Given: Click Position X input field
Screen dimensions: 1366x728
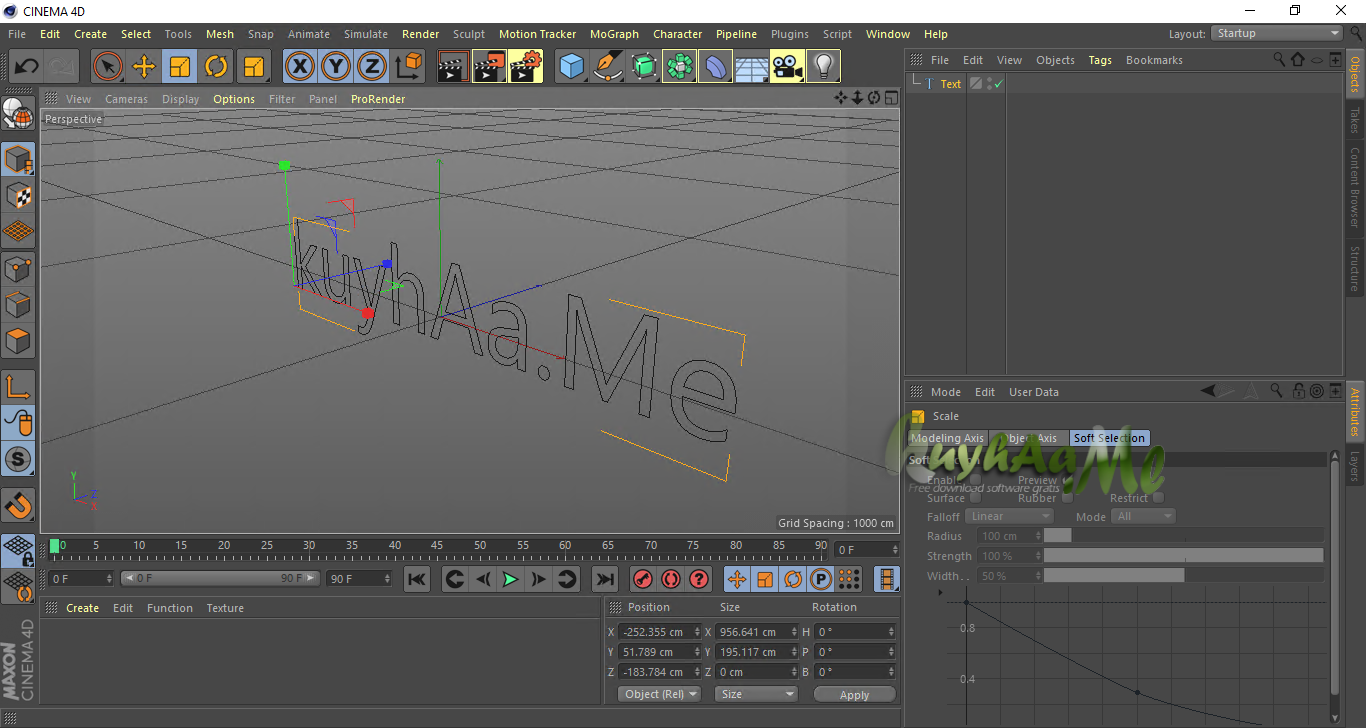Looking at the screenshot, I should 658,632.
